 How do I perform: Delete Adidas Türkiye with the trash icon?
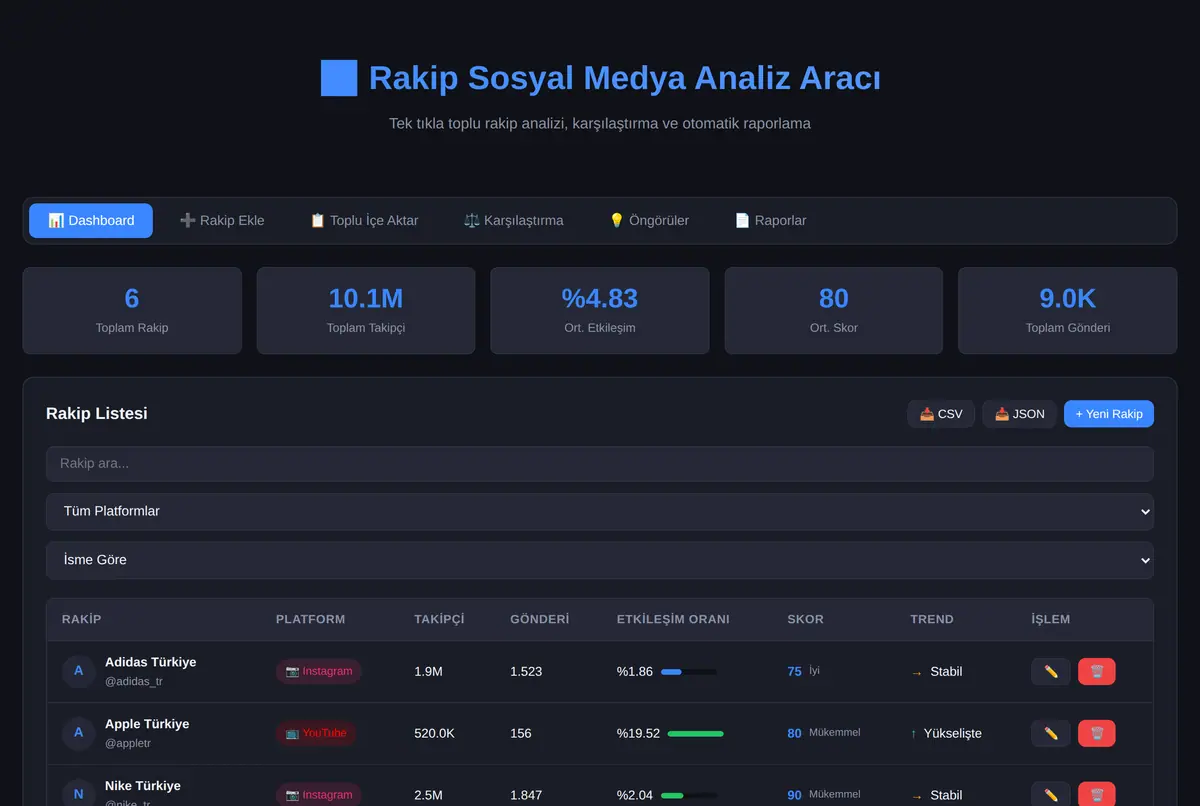point(1097,672)
